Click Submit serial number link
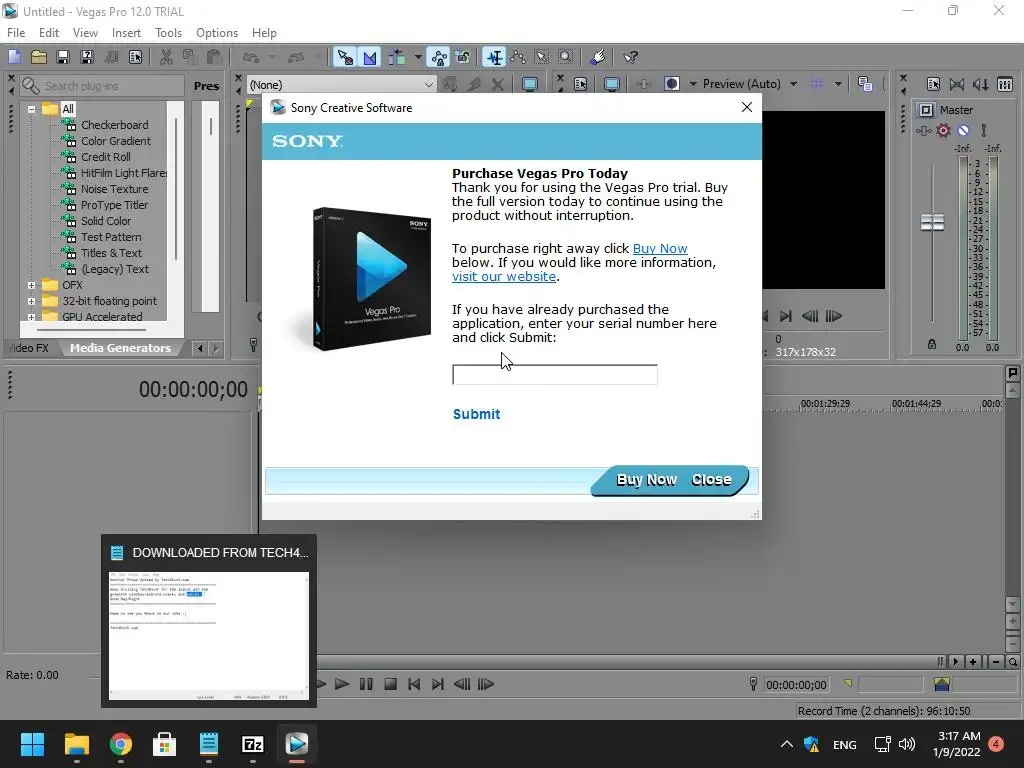This screenshot has height=768, width=1024. tap(477, 414)
